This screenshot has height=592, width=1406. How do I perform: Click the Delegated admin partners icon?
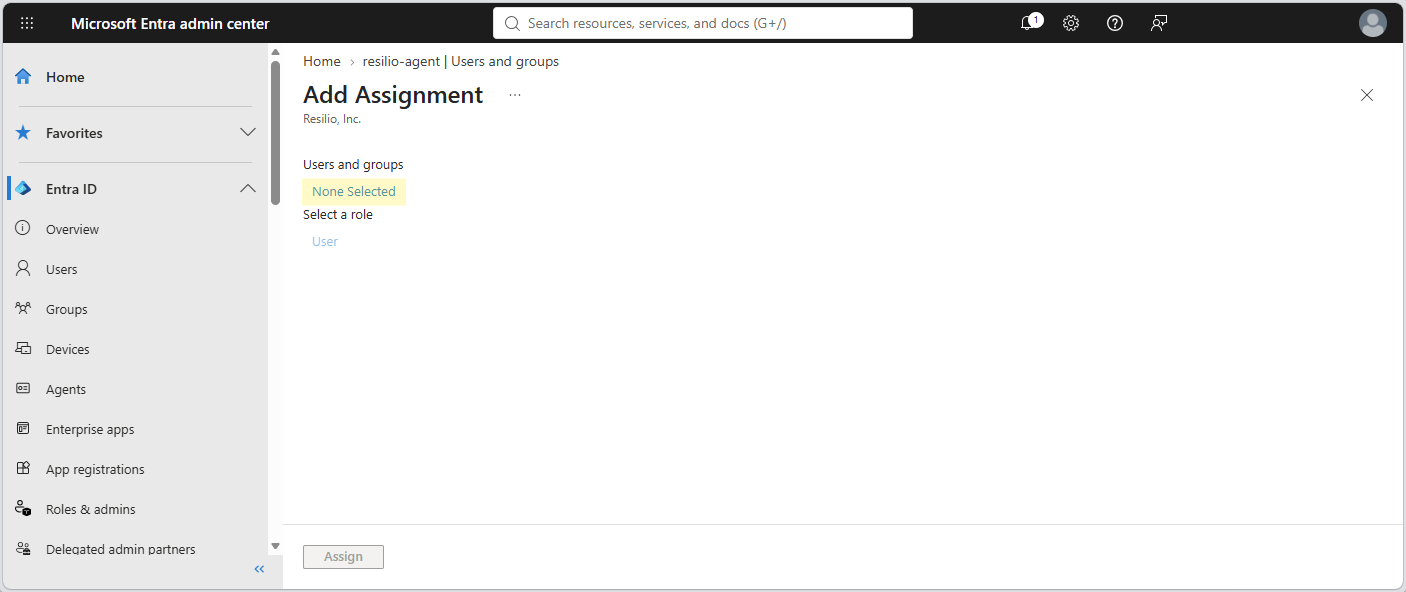click(23, 549)
